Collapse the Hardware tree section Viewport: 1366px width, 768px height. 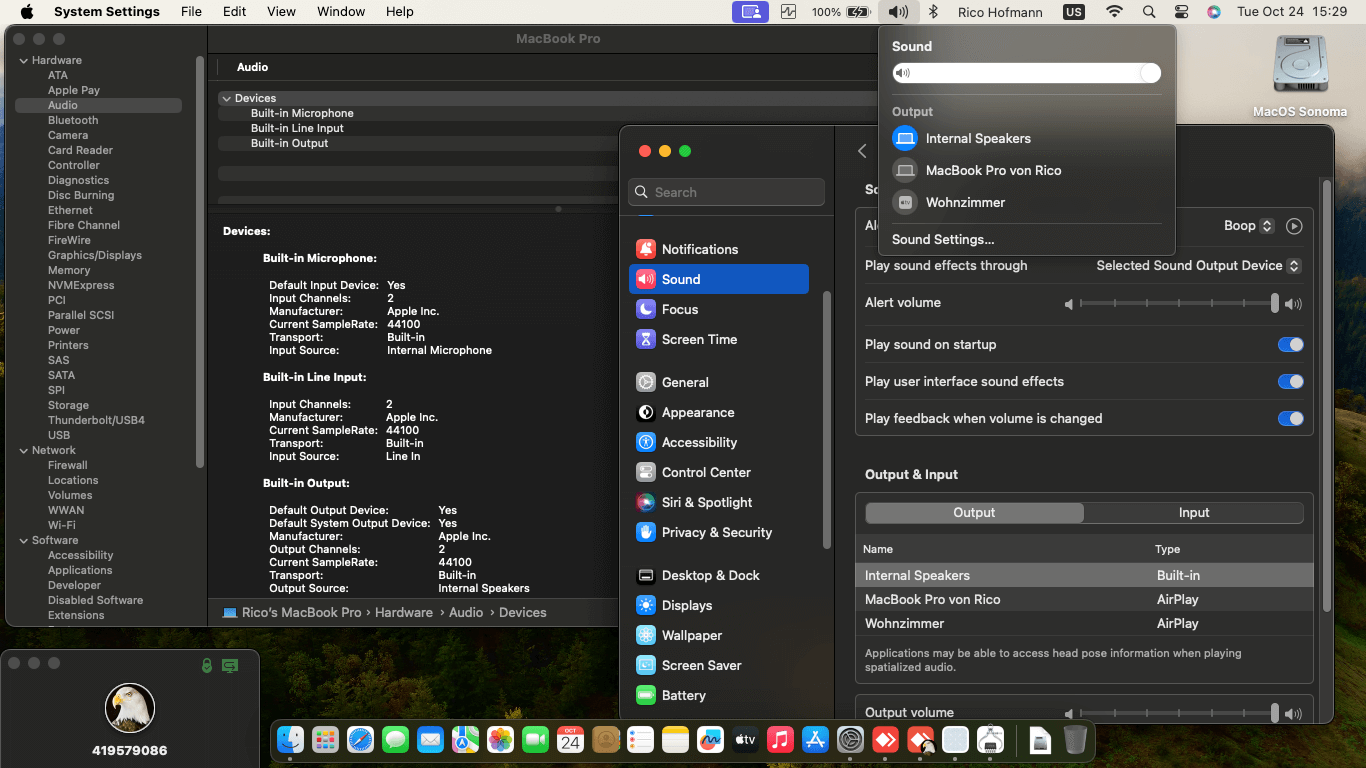[23, 60]
